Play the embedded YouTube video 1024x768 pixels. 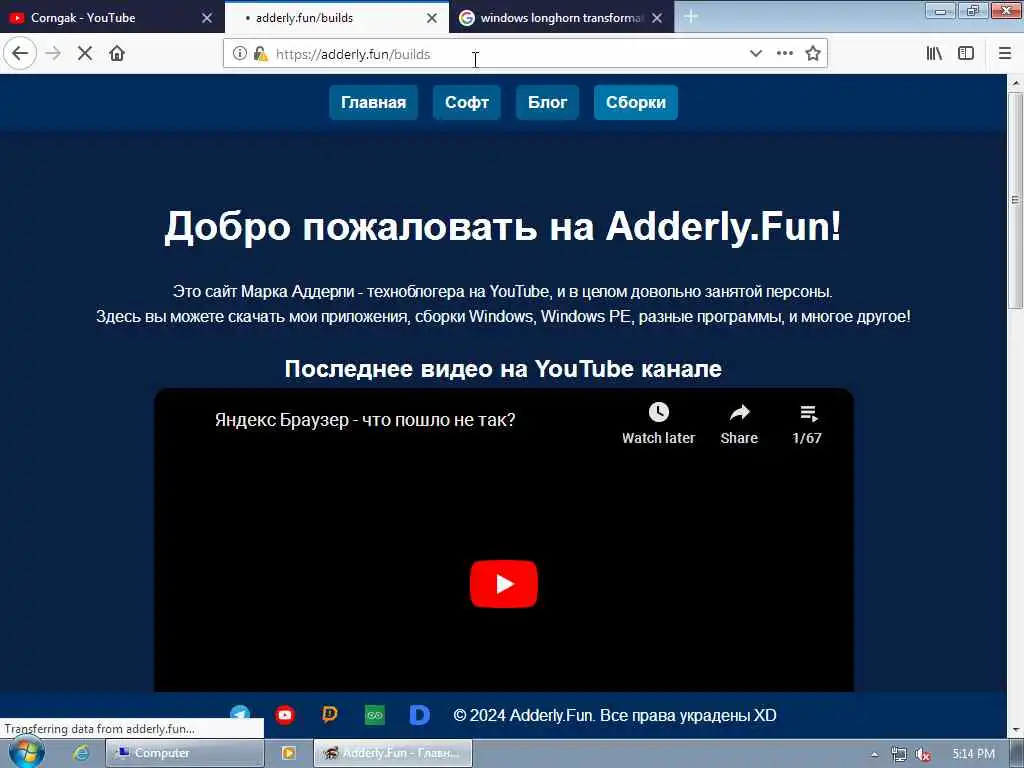point(504,584)
